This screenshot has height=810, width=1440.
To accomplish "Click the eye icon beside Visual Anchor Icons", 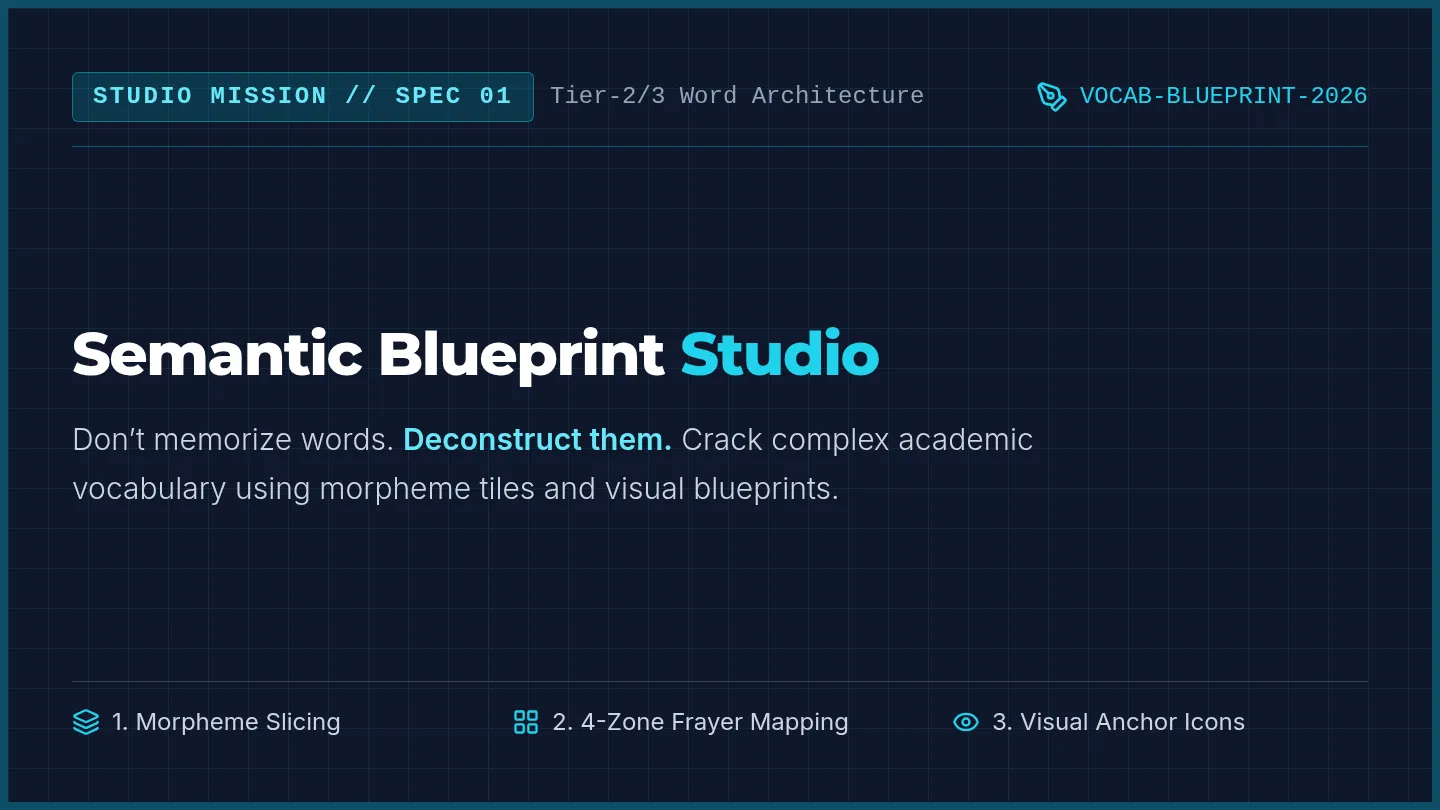I will tap(966, 722).
